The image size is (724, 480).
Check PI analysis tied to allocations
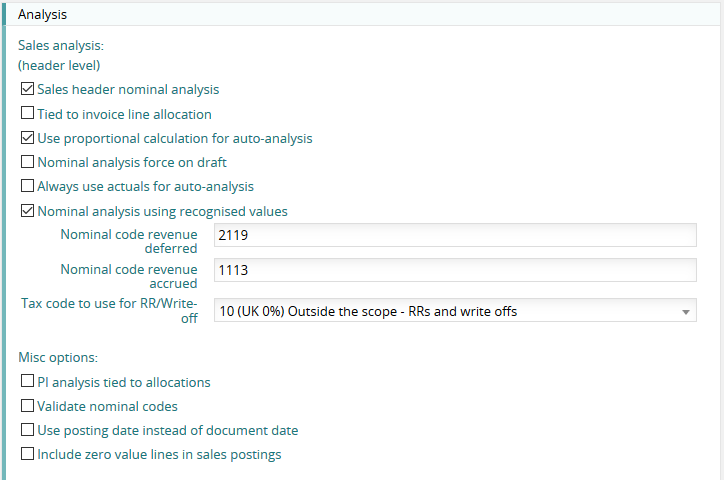pos(28,382)
